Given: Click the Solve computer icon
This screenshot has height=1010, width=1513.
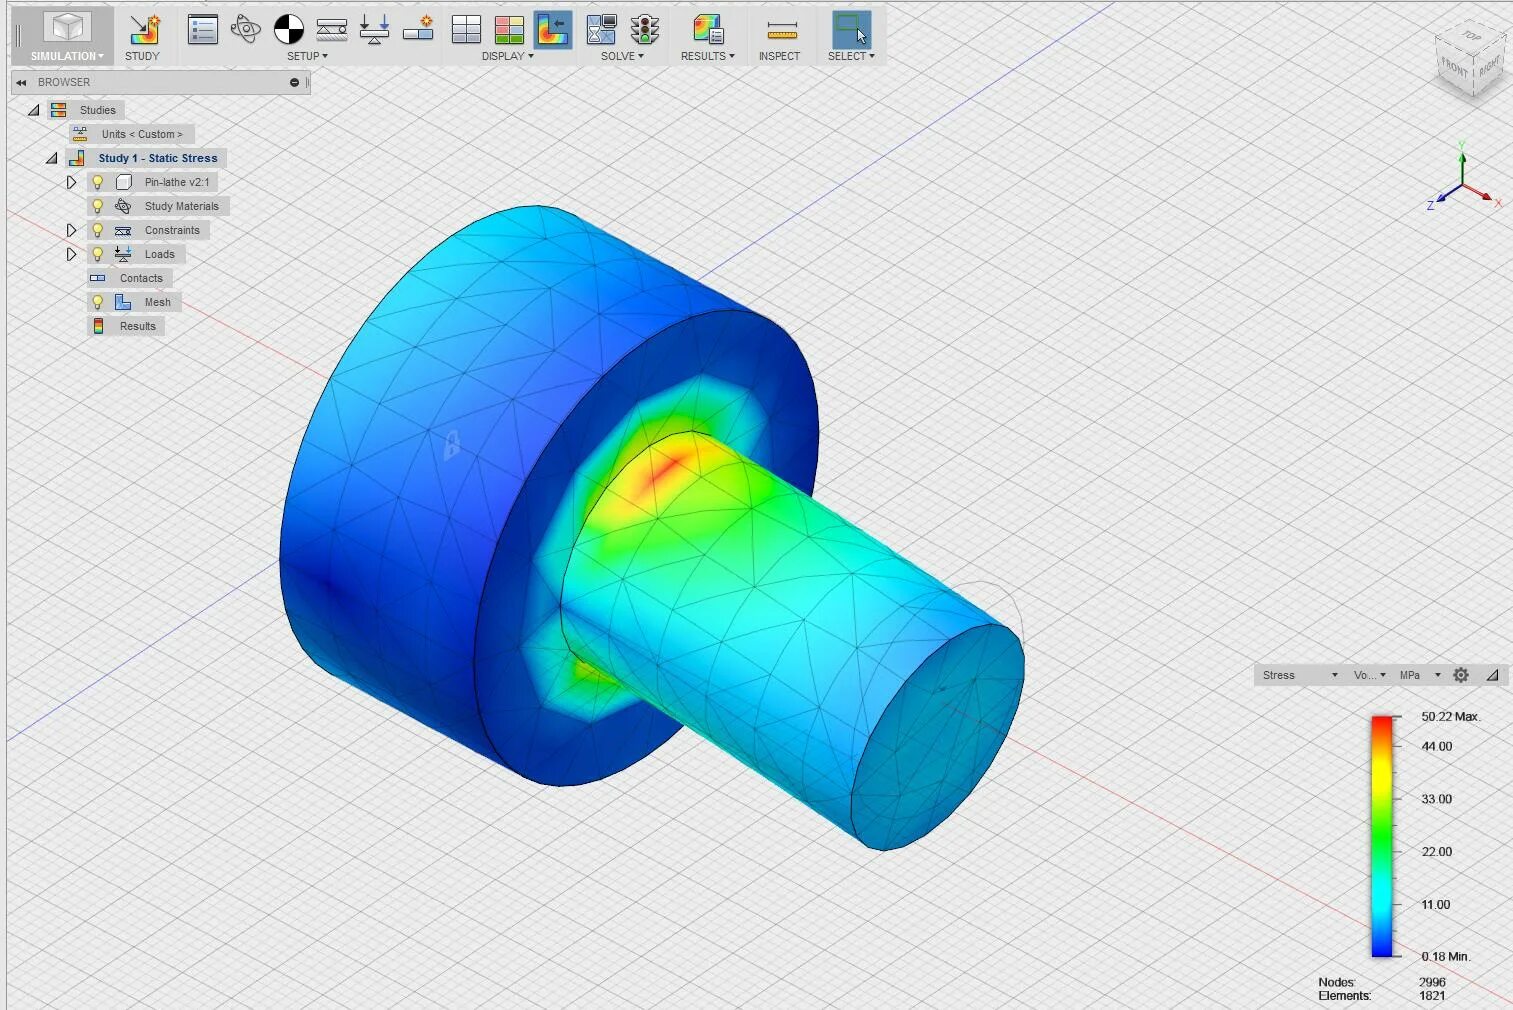Looking at the screenshot, I should [601, 30].
